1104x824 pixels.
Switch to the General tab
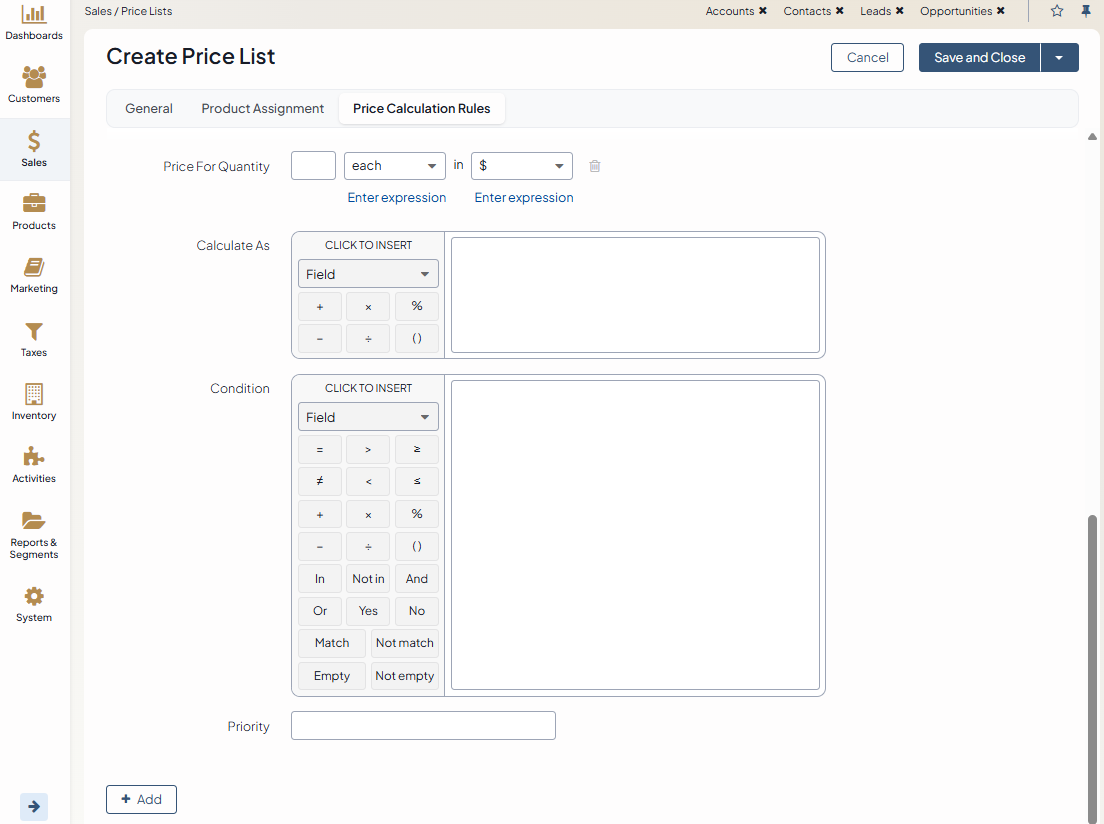[x=149, y=109]
